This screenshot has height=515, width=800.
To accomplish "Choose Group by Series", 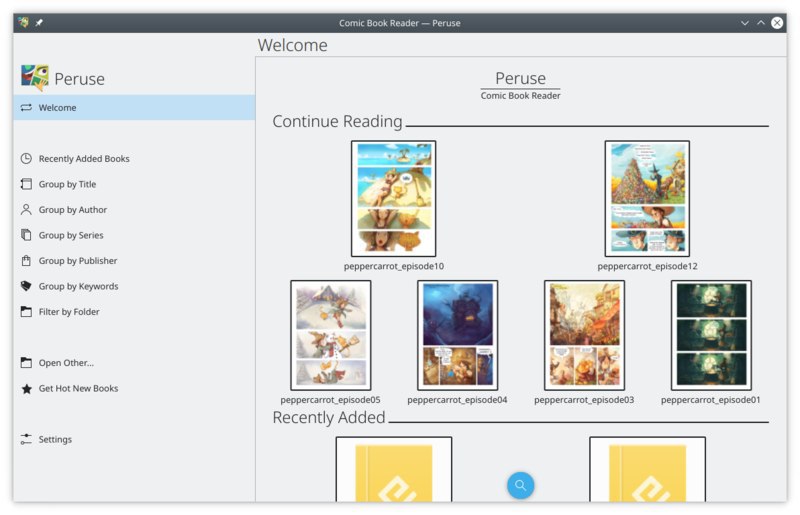I will [134, 235].
